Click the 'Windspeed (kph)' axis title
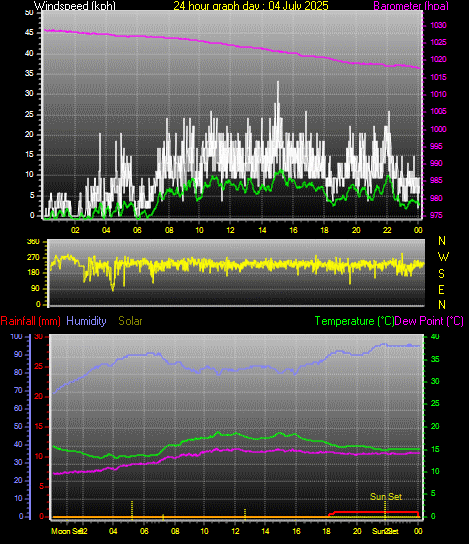 tap(75, 5)
